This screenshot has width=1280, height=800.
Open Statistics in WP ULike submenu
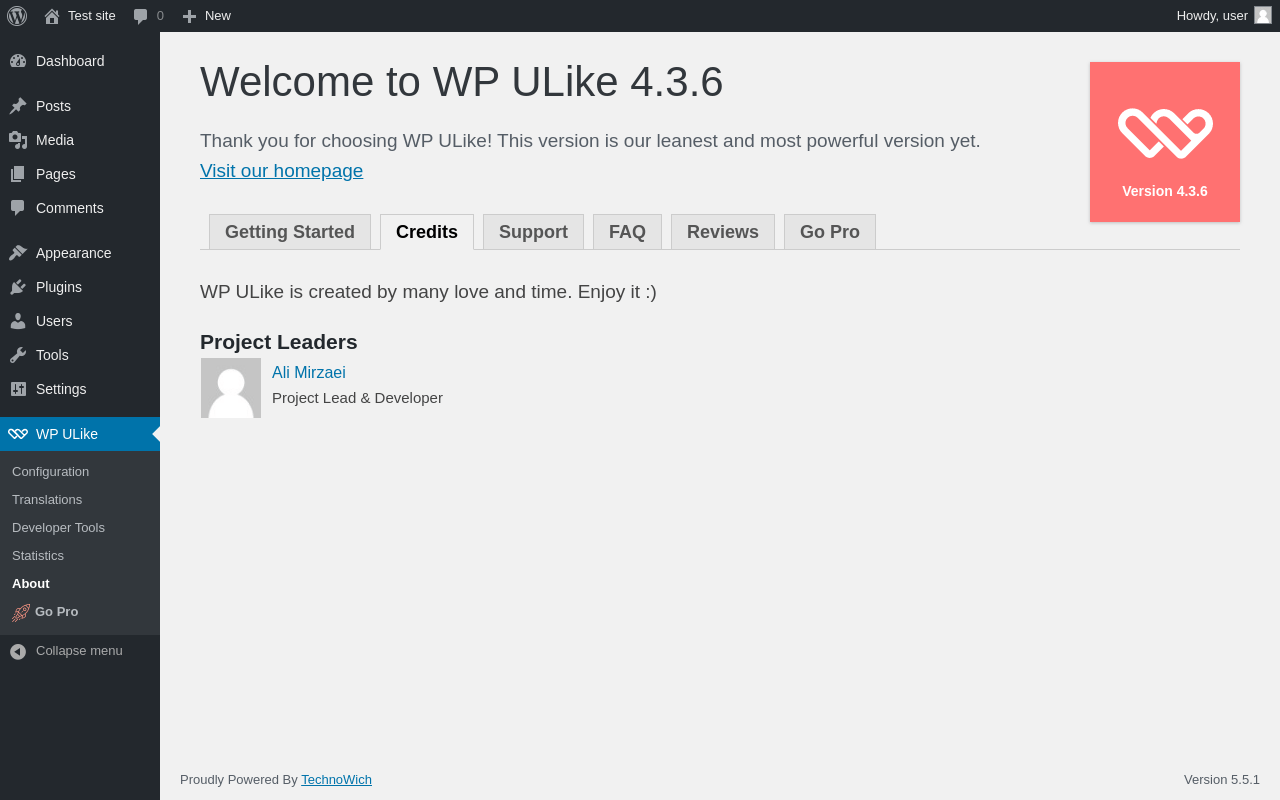coord(38,555)
